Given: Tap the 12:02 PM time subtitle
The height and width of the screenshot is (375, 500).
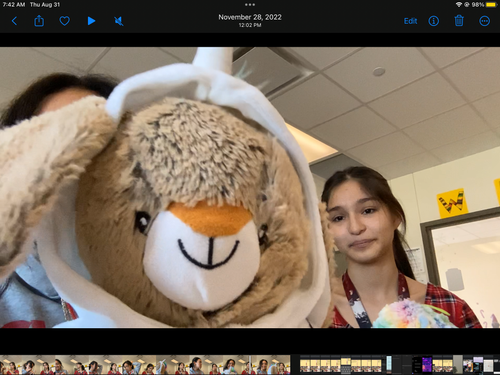Looking at the screenshot, I should tap(250, 25).
